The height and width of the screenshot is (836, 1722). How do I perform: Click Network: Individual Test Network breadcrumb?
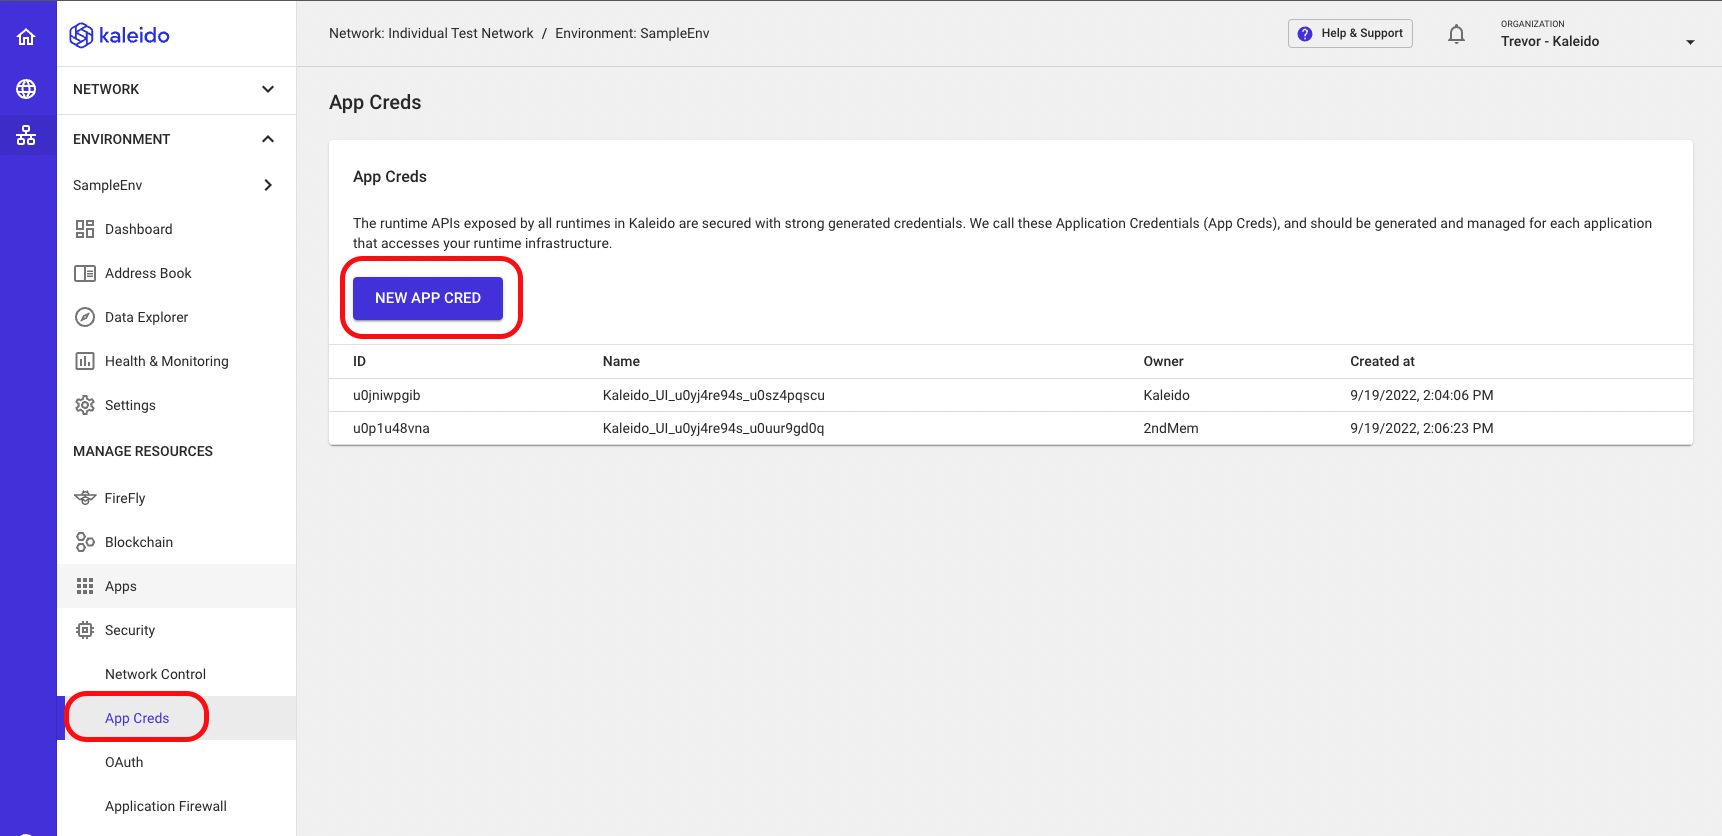click(x=431, y=33)
